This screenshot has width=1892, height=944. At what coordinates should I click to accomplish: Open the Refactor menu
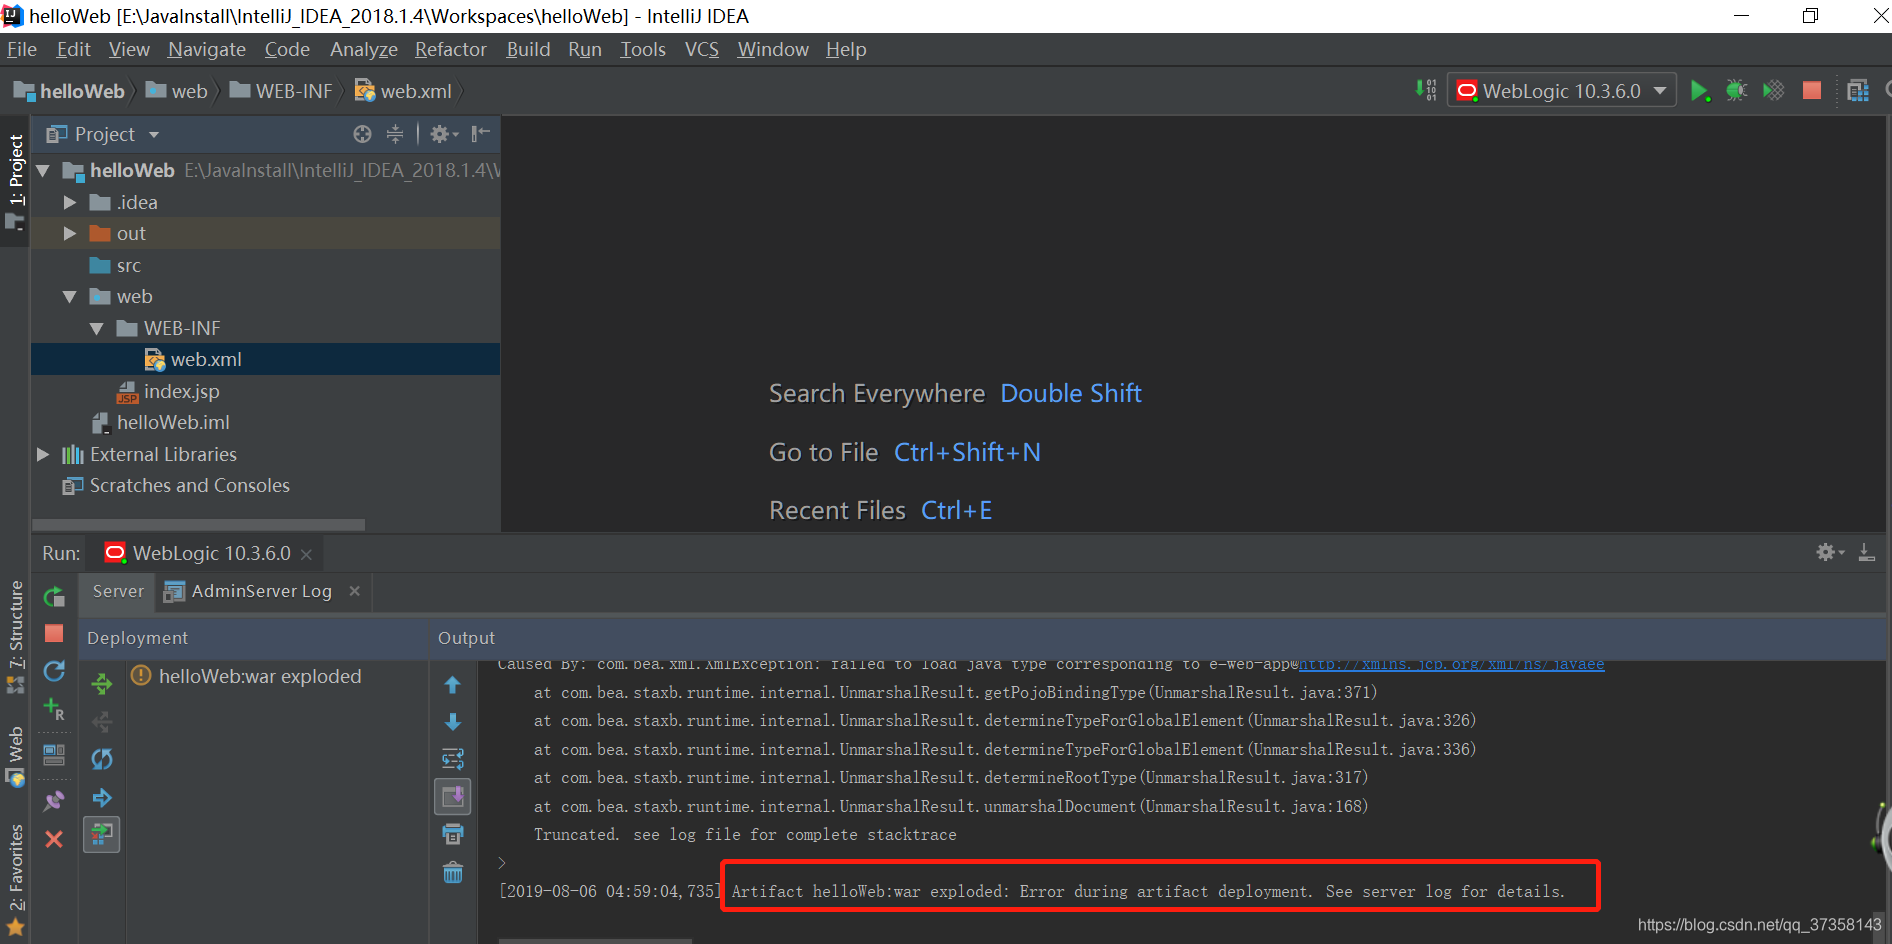[450, 49]
